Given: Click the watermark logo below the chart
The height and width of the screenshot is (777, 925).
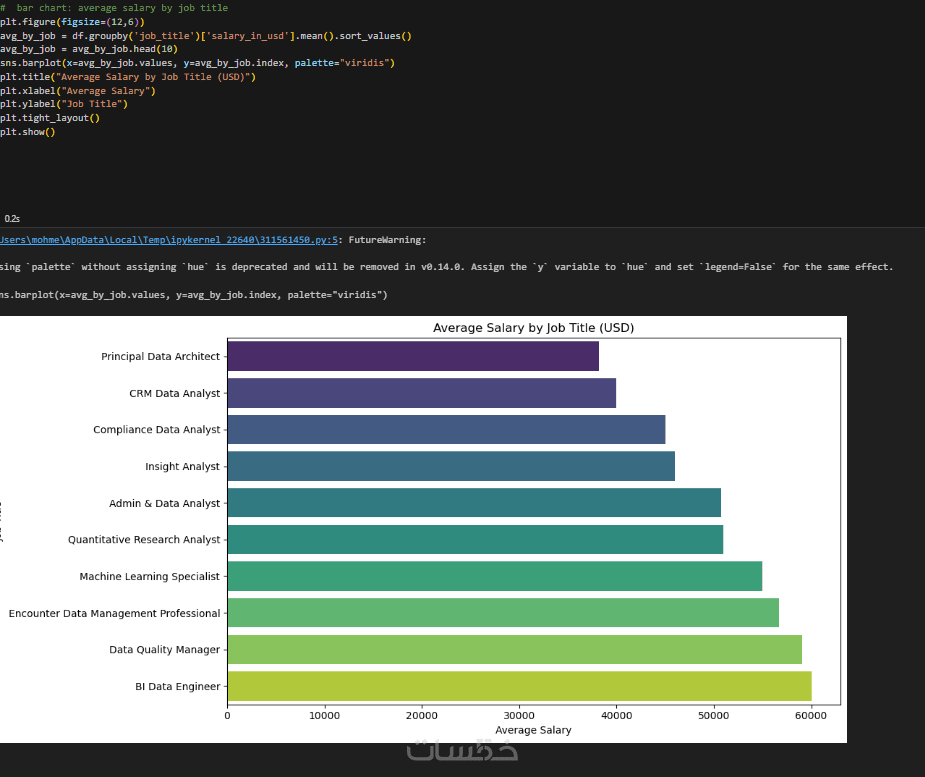Looking at the screenshot, I should pyautogui.click(x=462, y=751).
